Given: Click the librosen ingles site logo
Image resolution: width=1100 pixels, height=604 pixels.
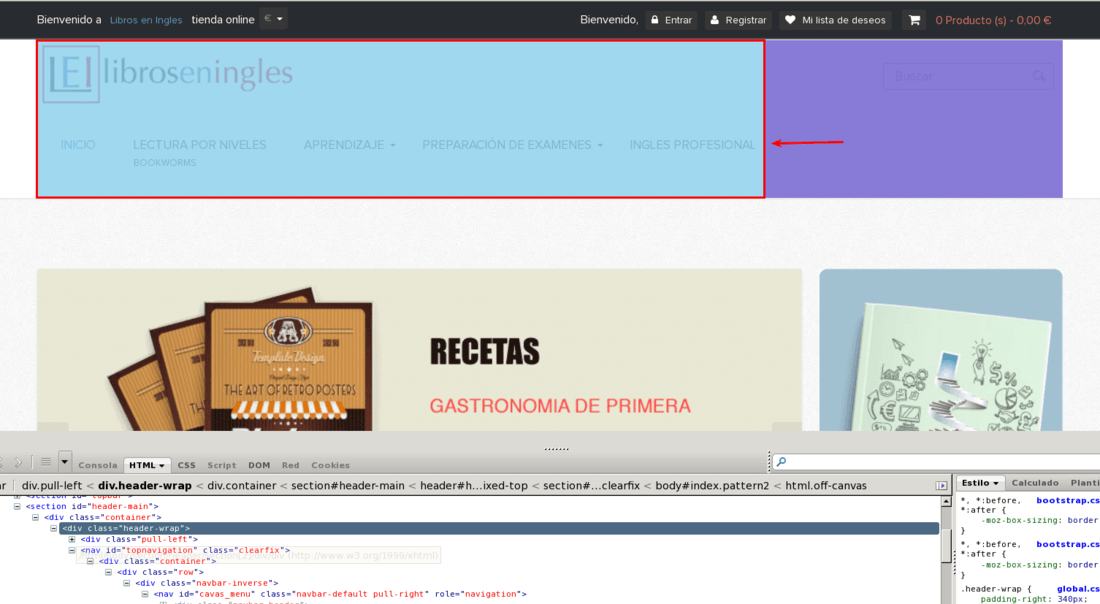Looking at the screenshot, I should [168, 74].
